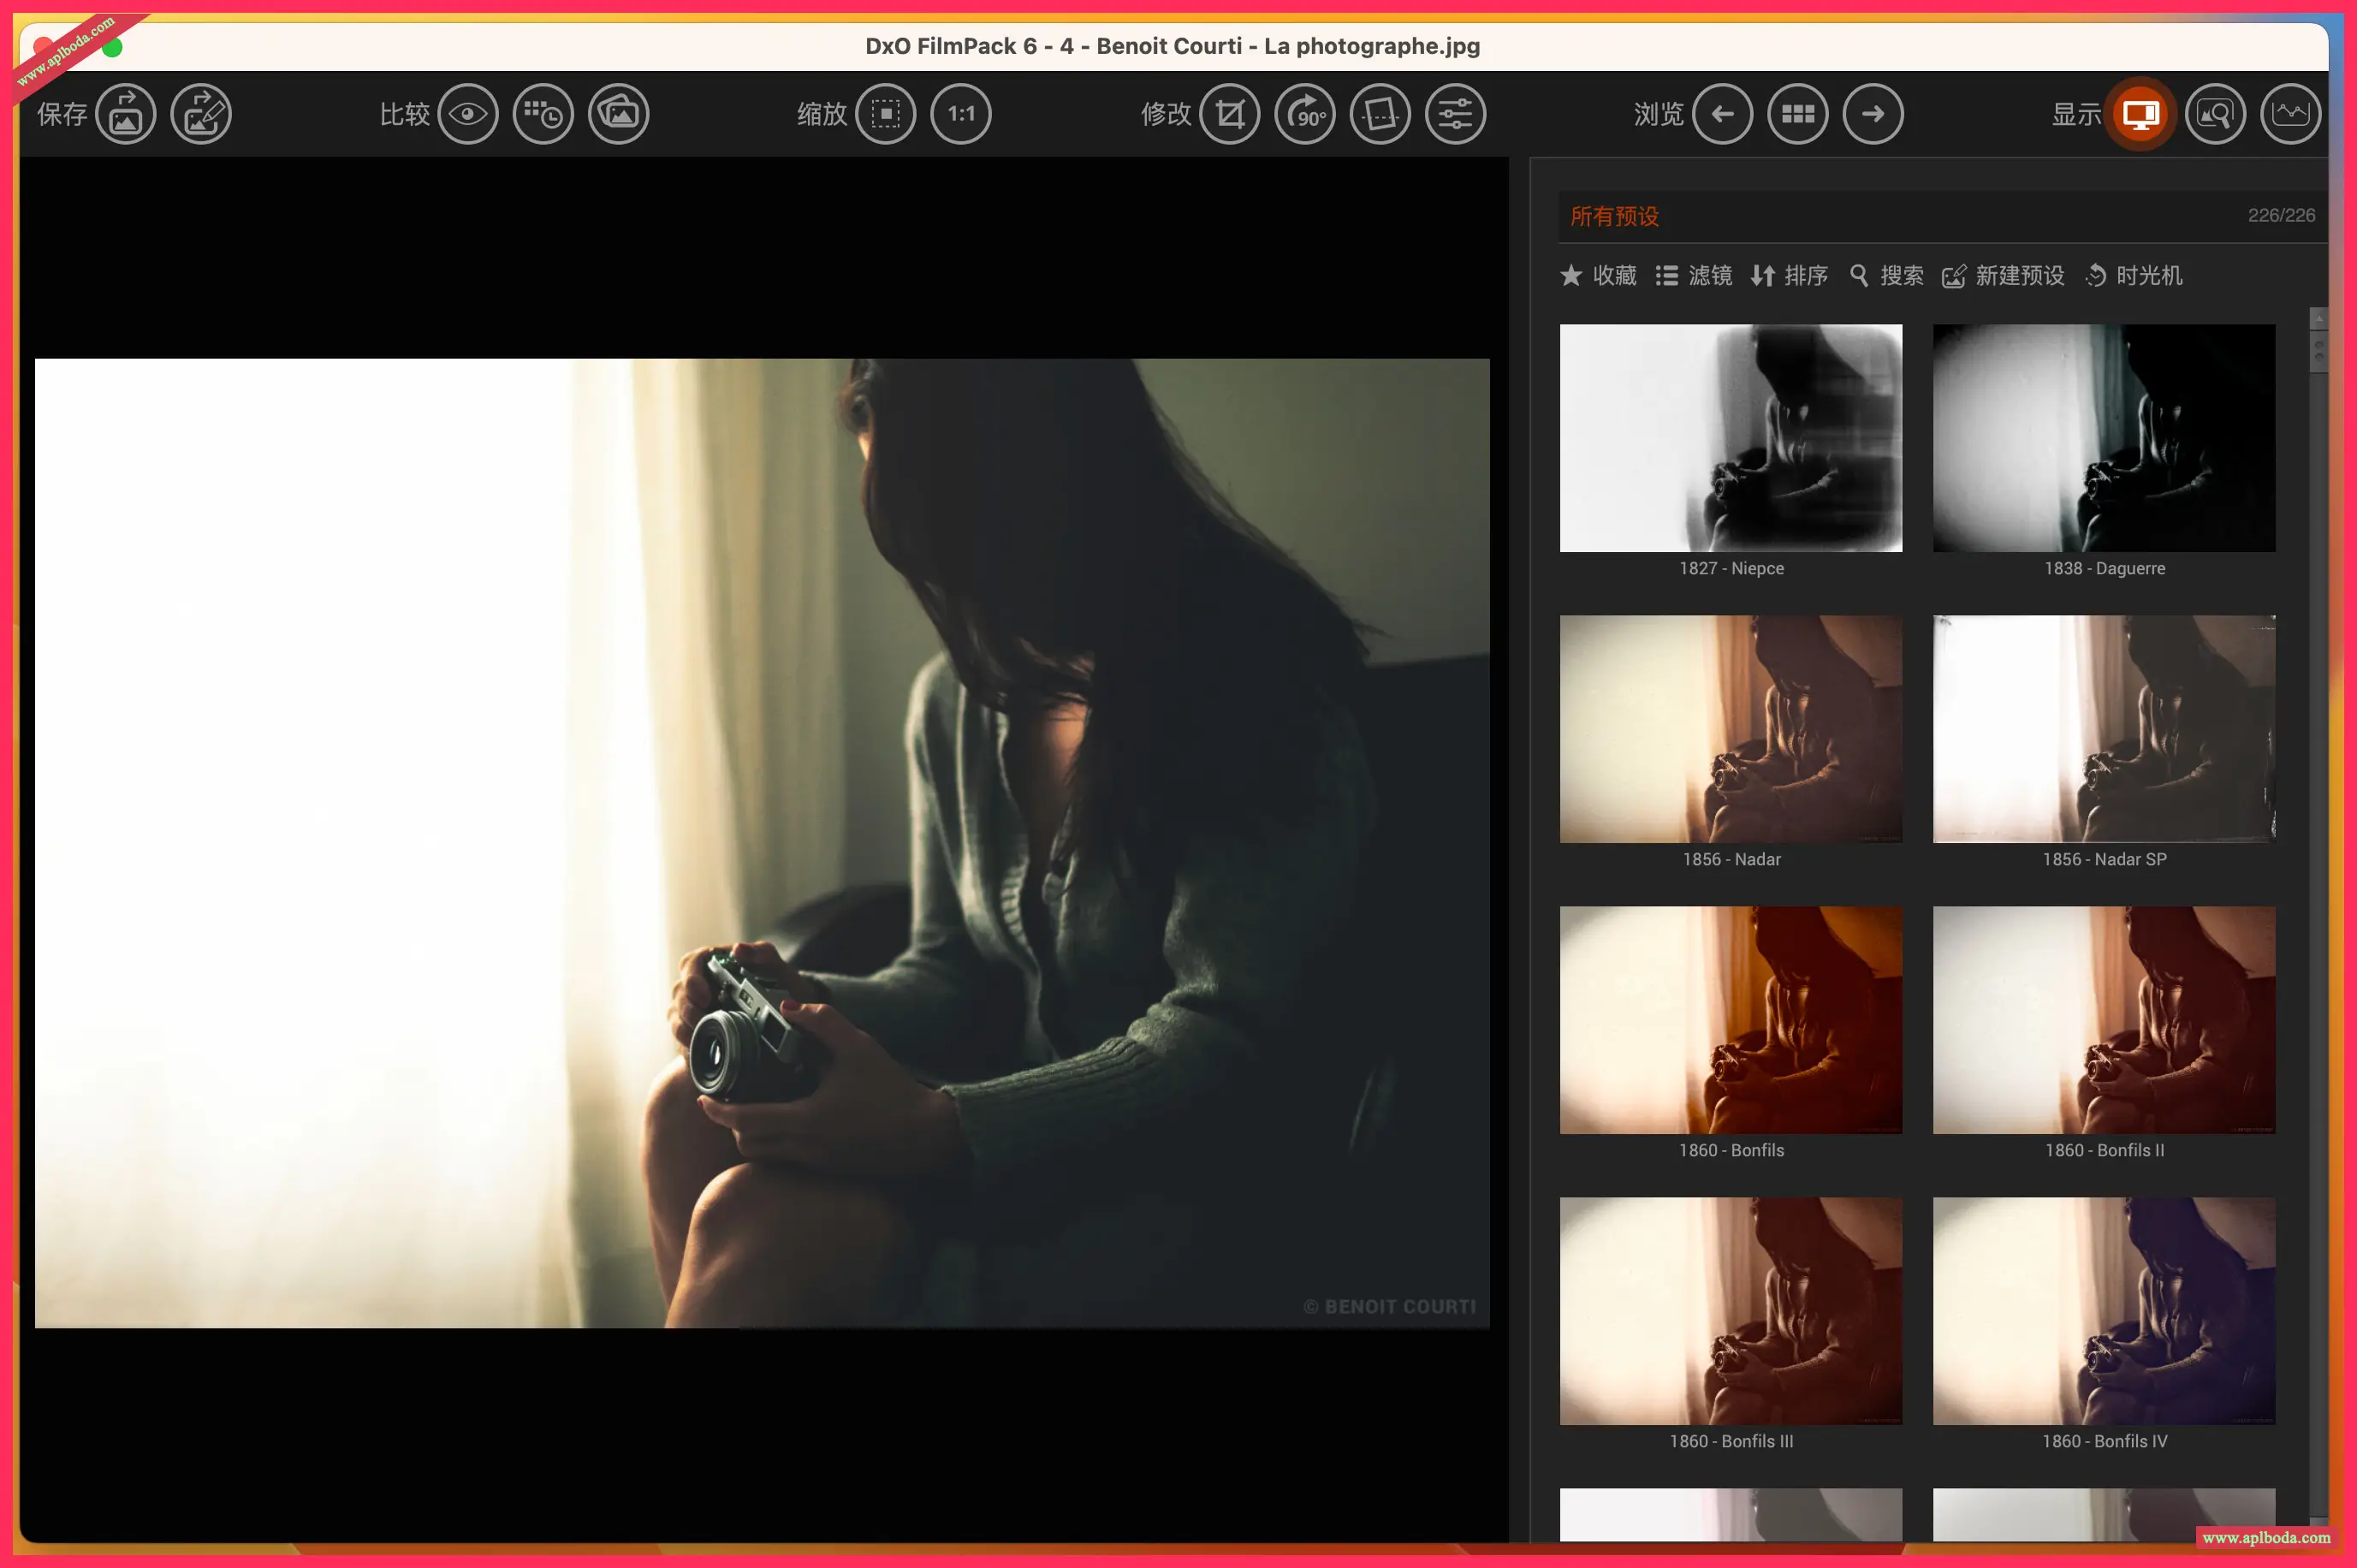
Task: Go to the previous image arrow
Action: pos(1722,114)
